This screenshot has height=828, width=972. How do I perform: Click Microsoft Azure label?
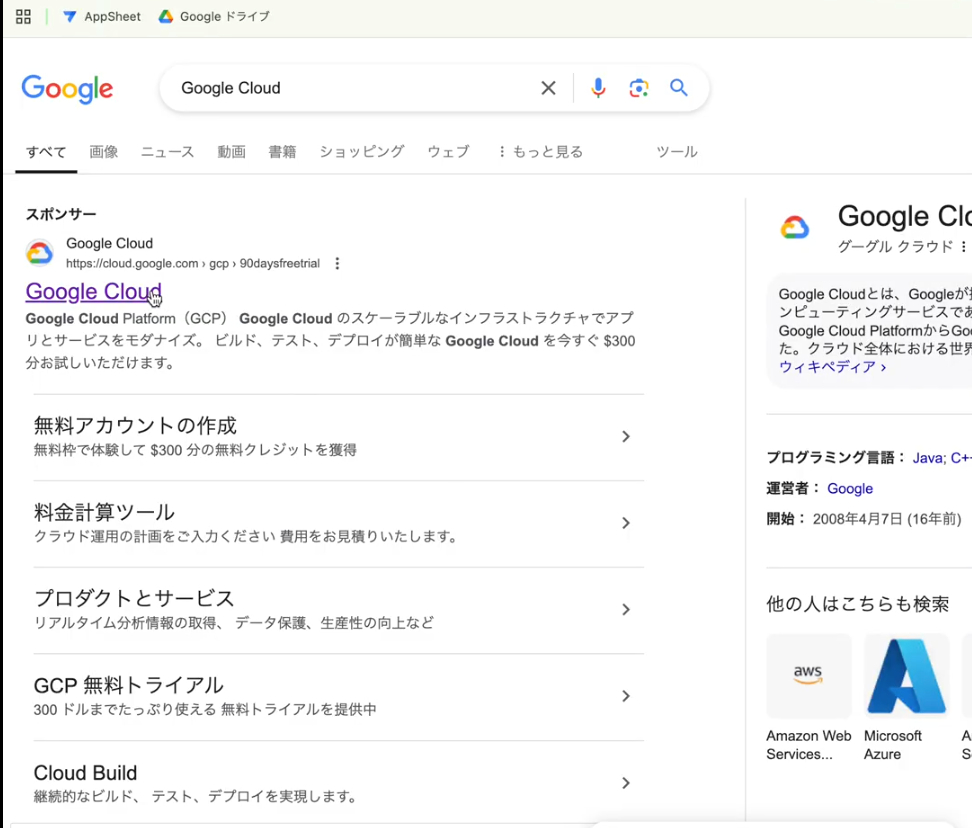click(x=893, y=745)
